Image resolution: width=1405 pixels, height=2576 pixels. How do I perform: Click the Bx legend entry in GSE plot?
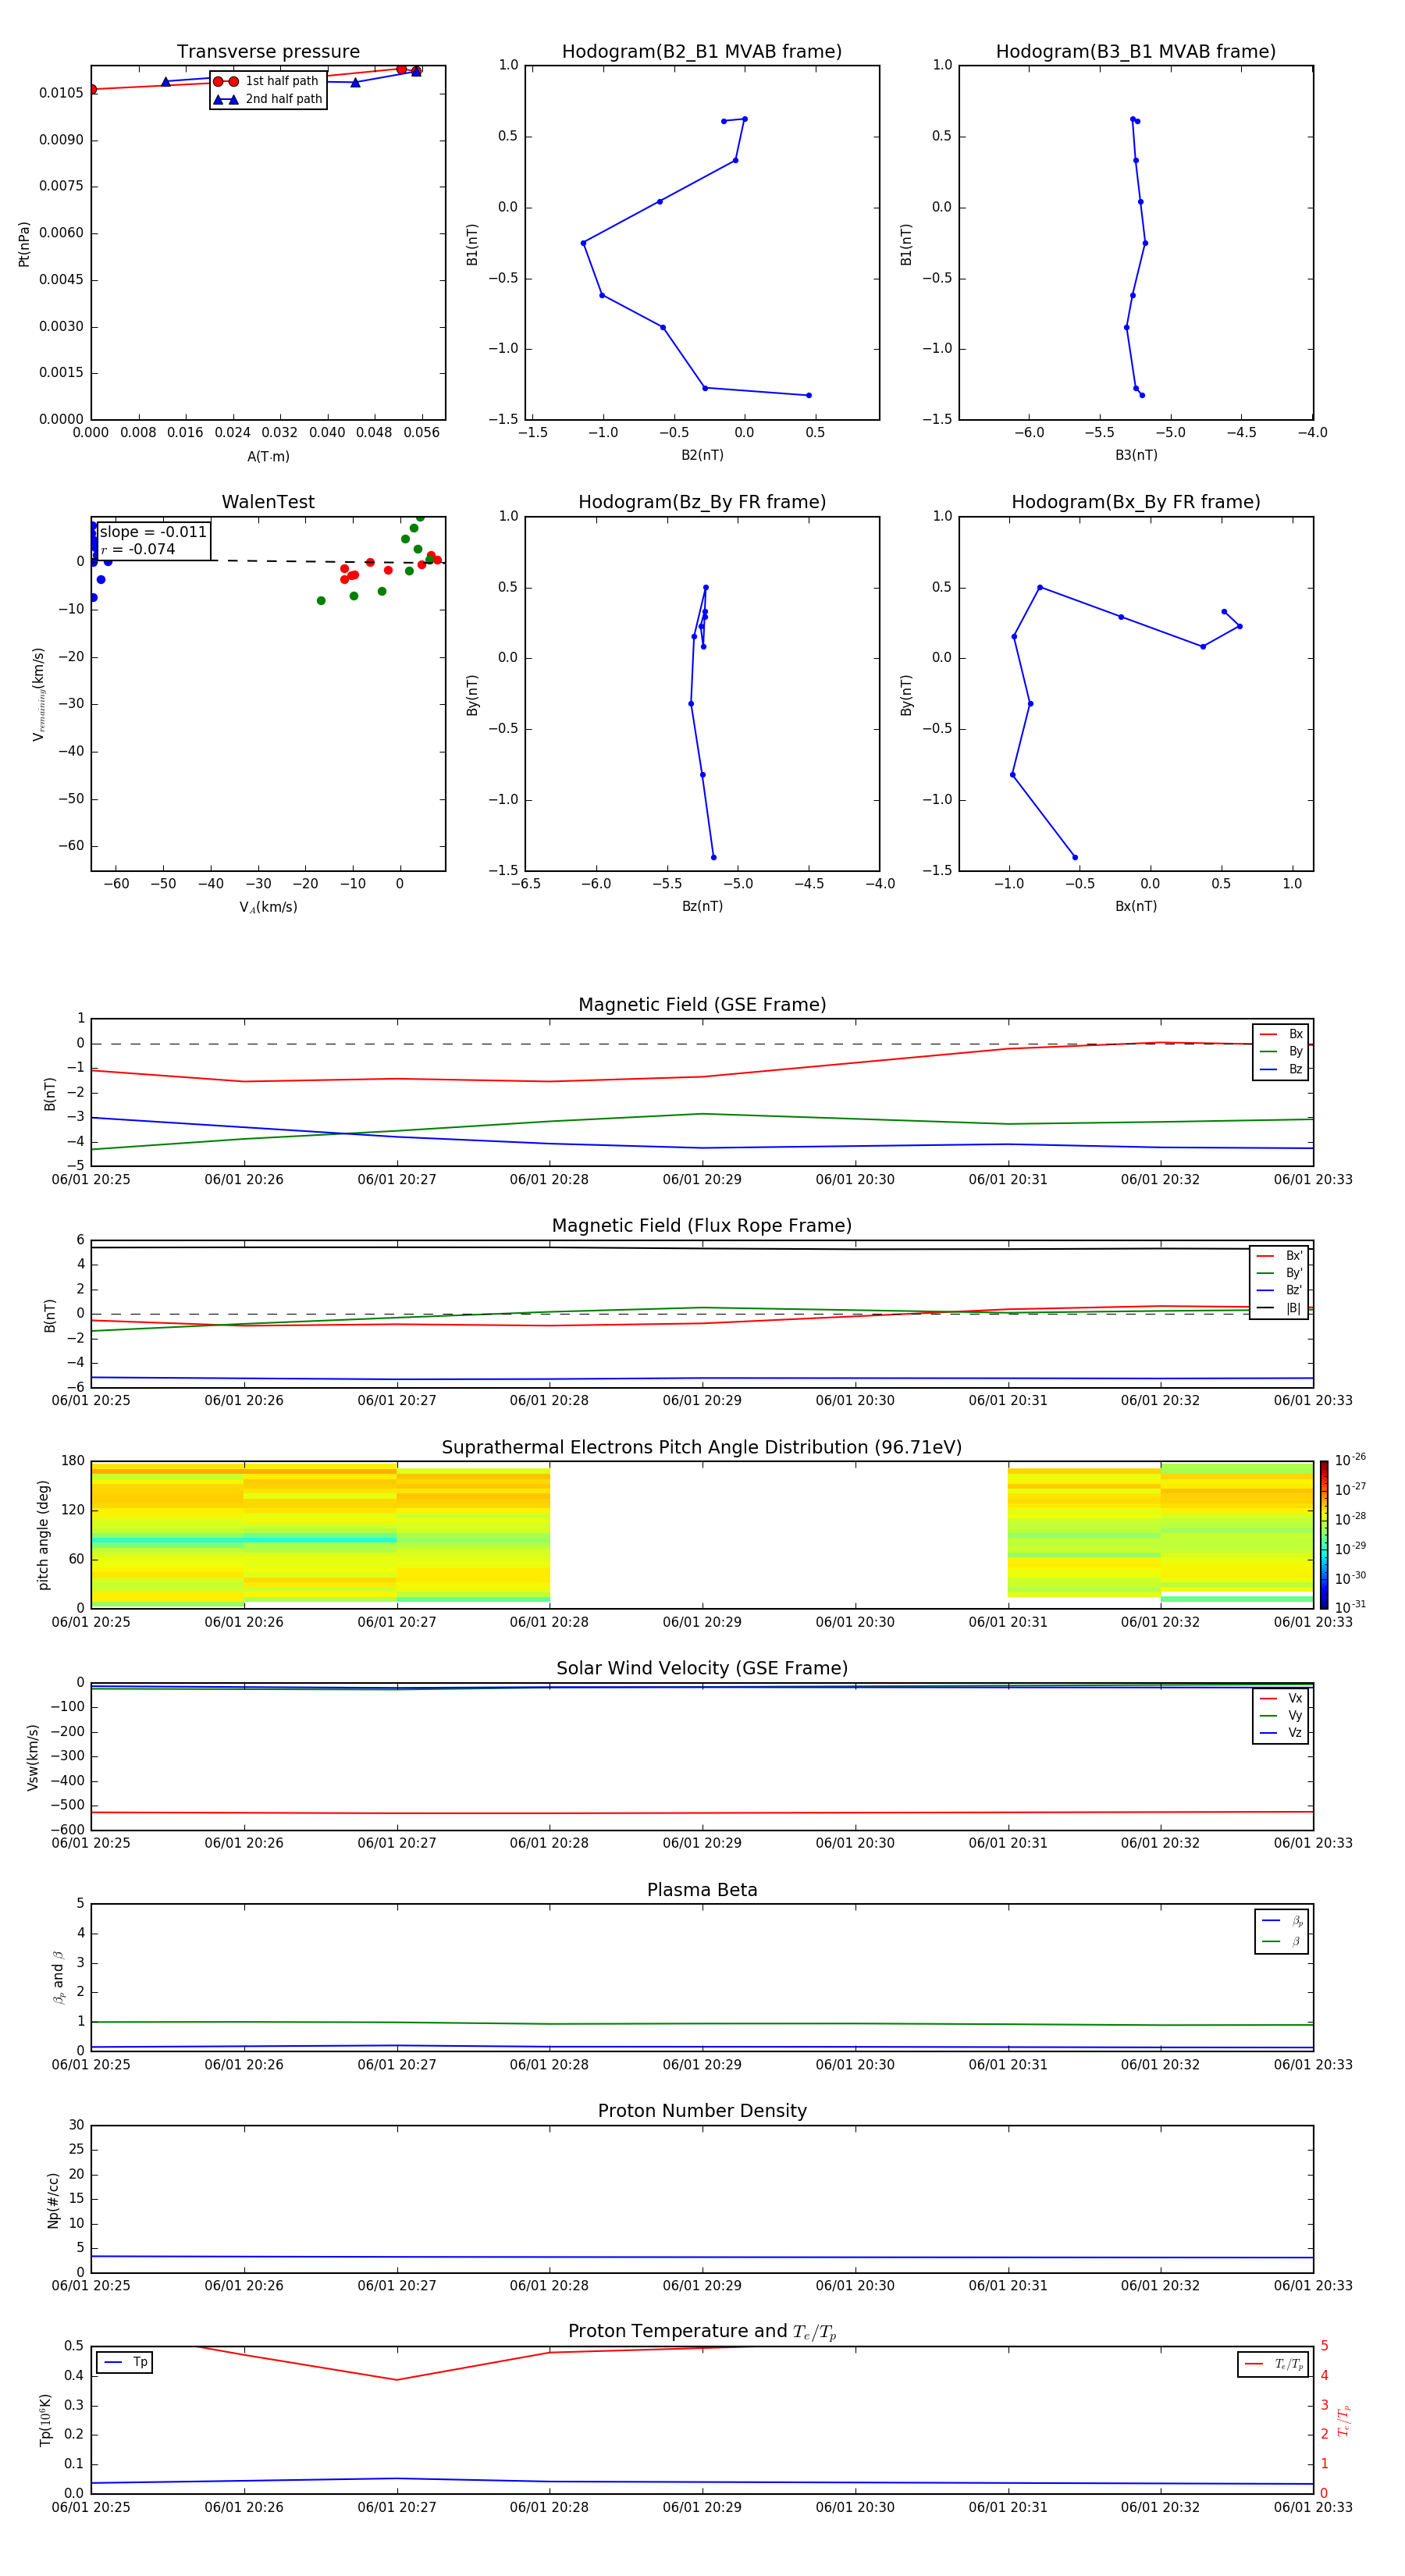pyautogui.click(x=1281, y=1034)
